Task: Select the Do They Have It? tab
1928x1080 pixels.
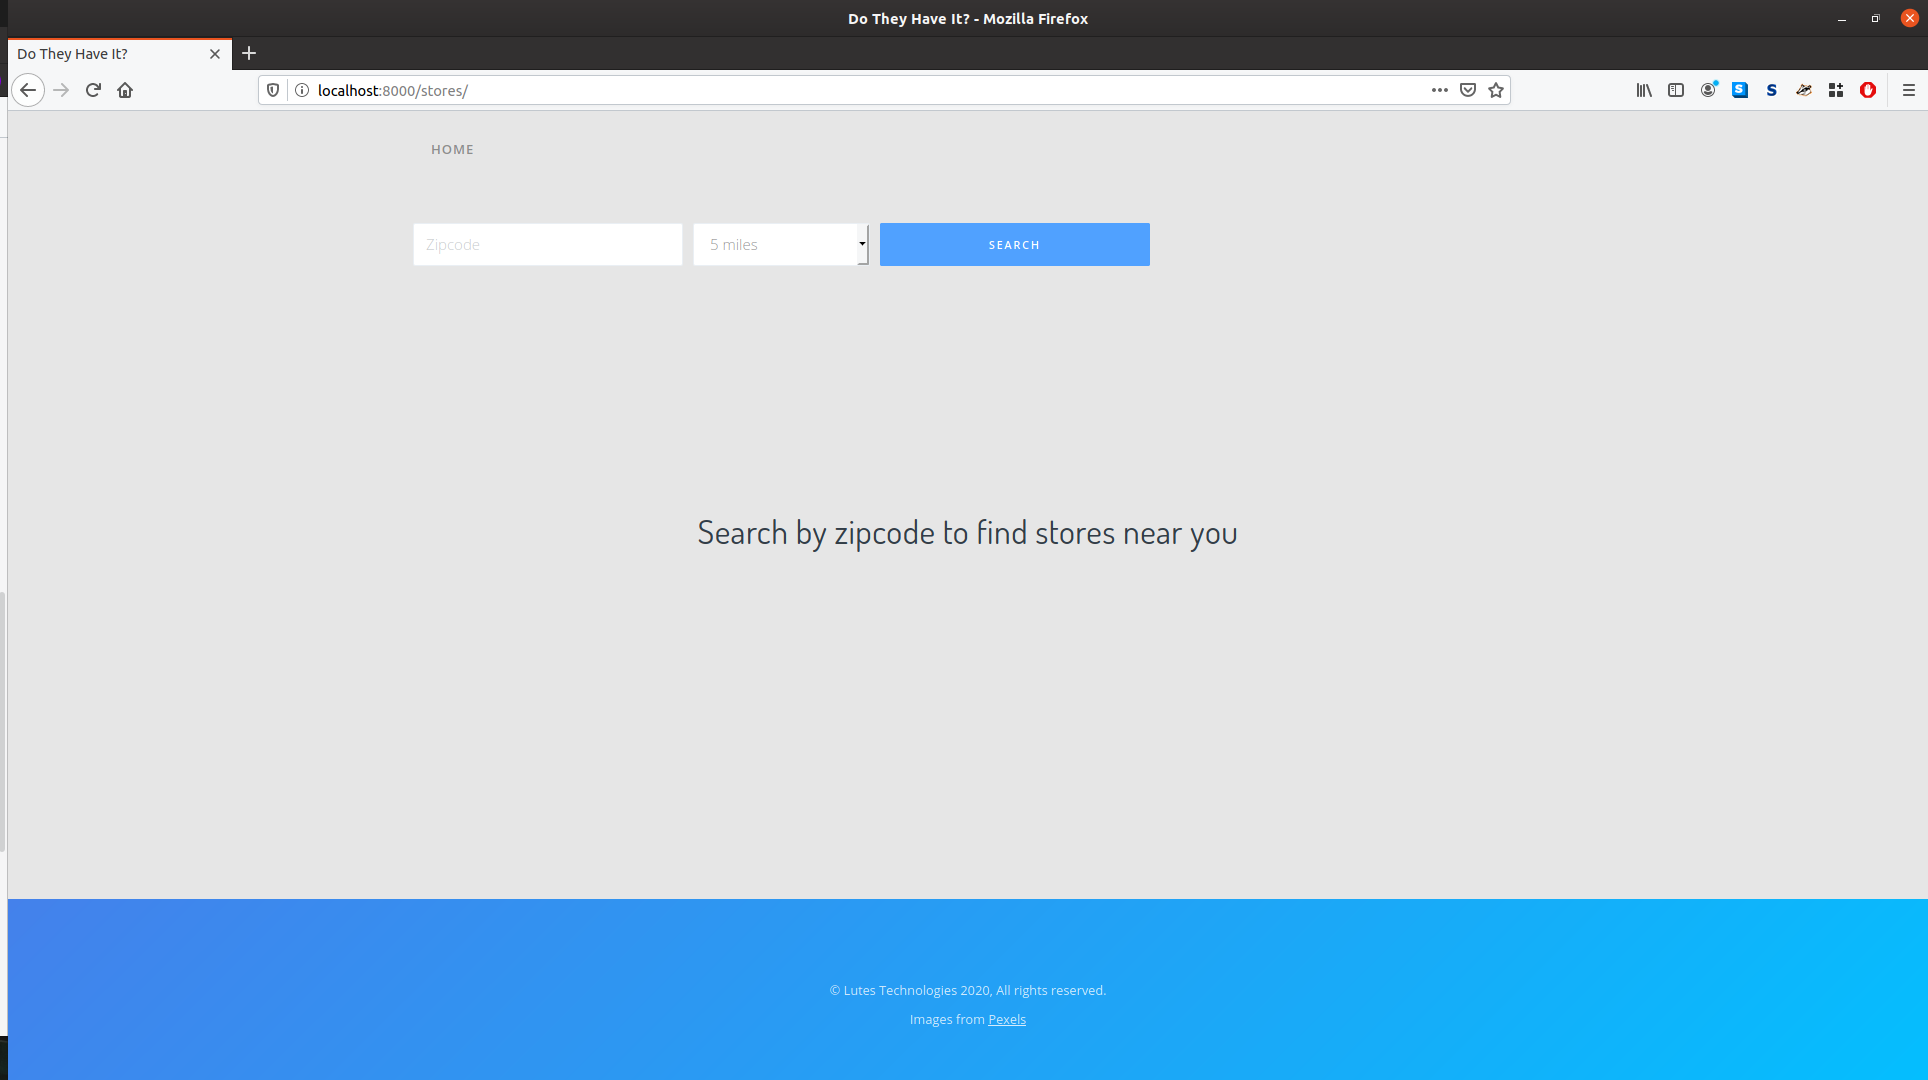Action: point(119,54)
